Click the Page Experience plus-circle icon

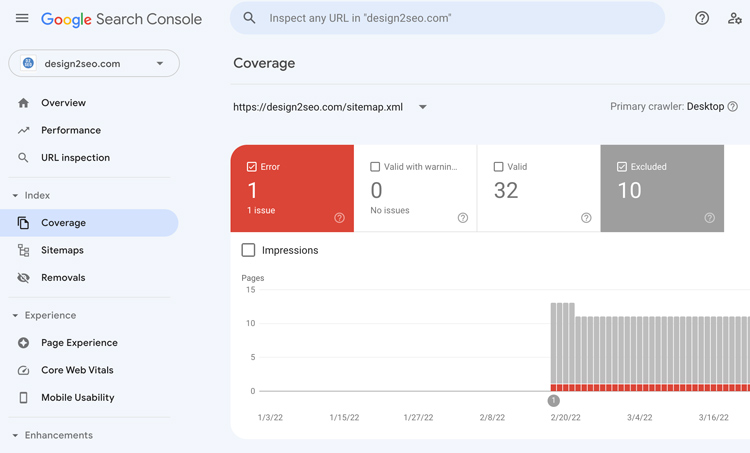[23, 343]
